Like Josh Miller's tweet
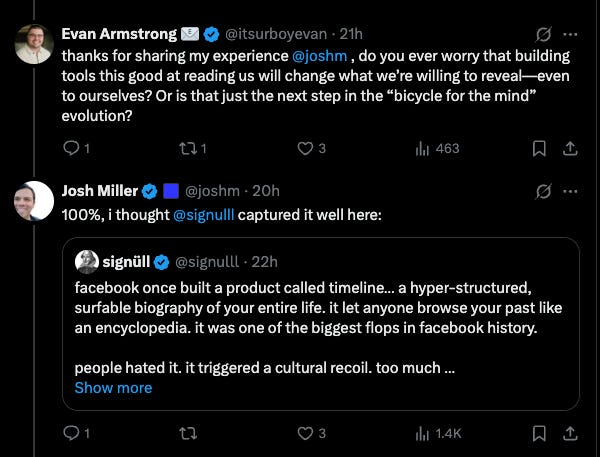600x457 pixels. pos(305,433)
